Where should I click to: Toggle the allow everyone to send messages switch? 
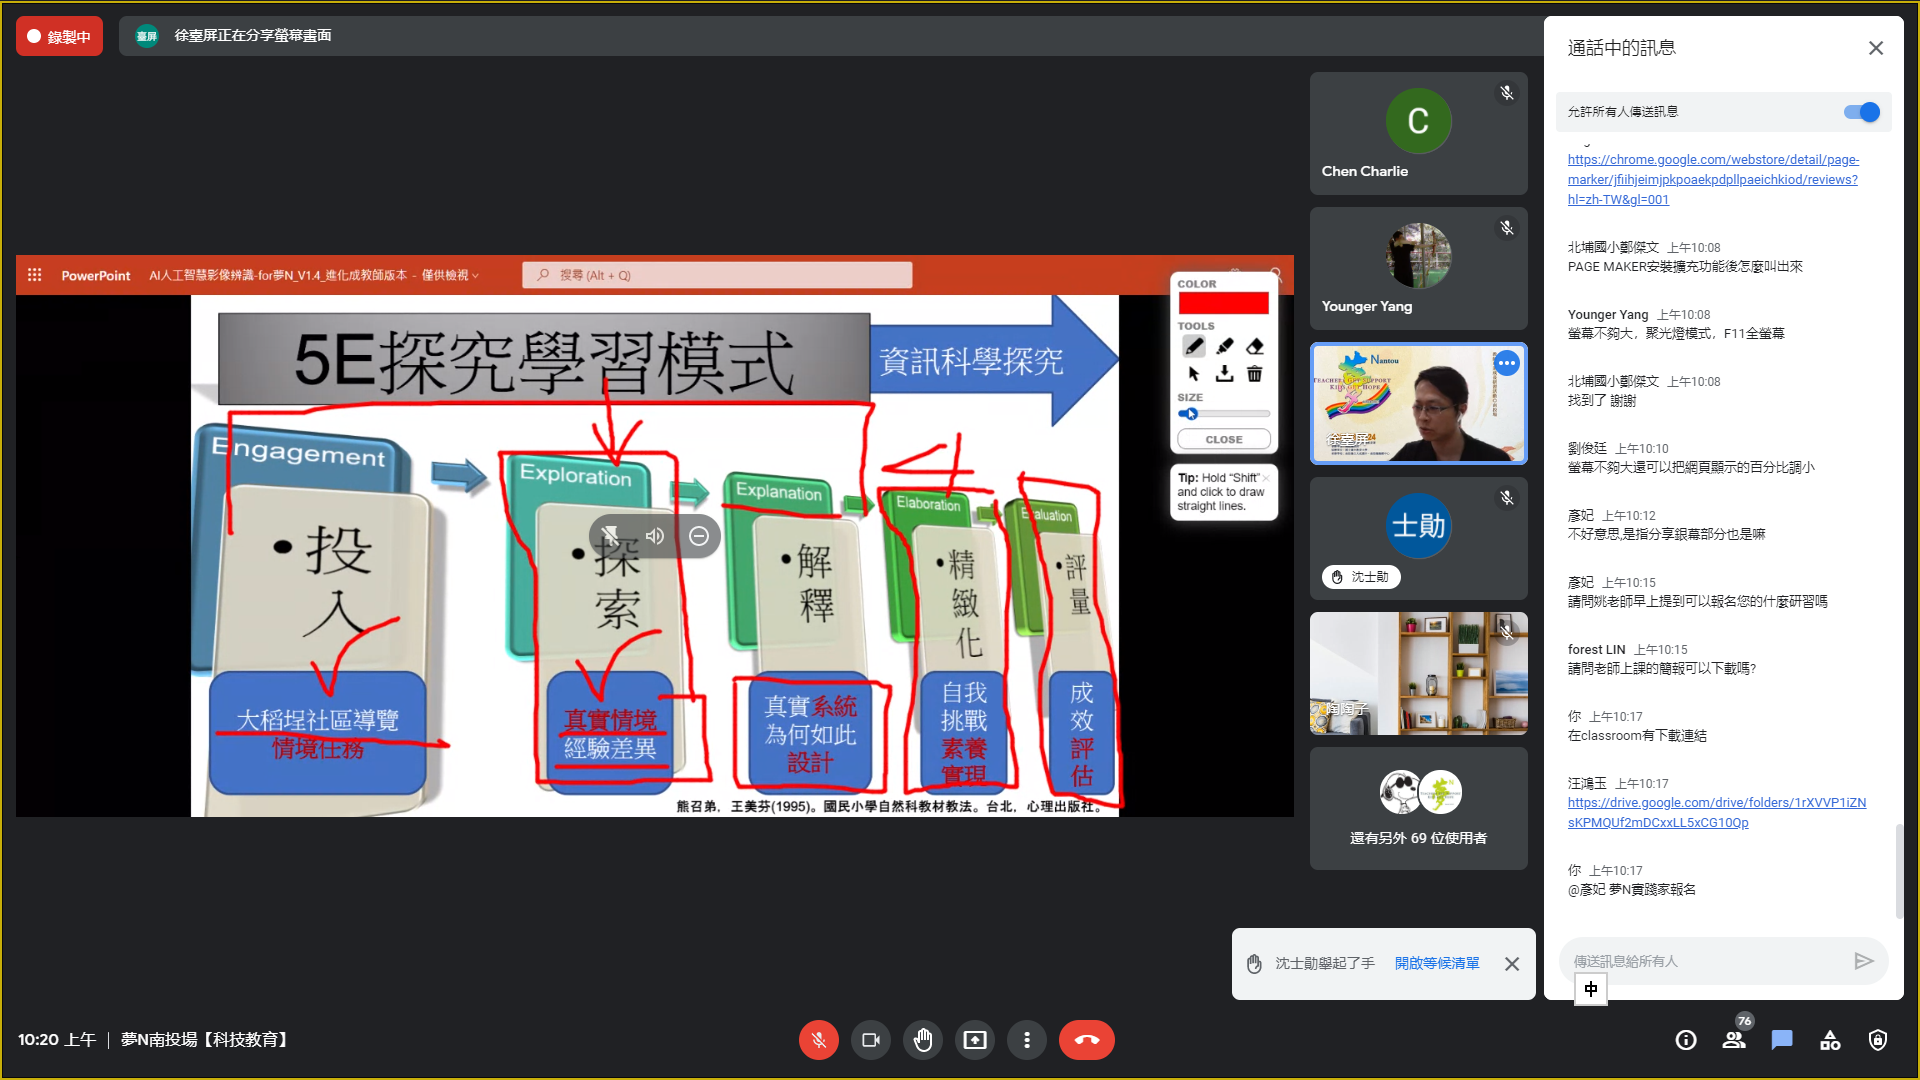[x=1862, y=112]
